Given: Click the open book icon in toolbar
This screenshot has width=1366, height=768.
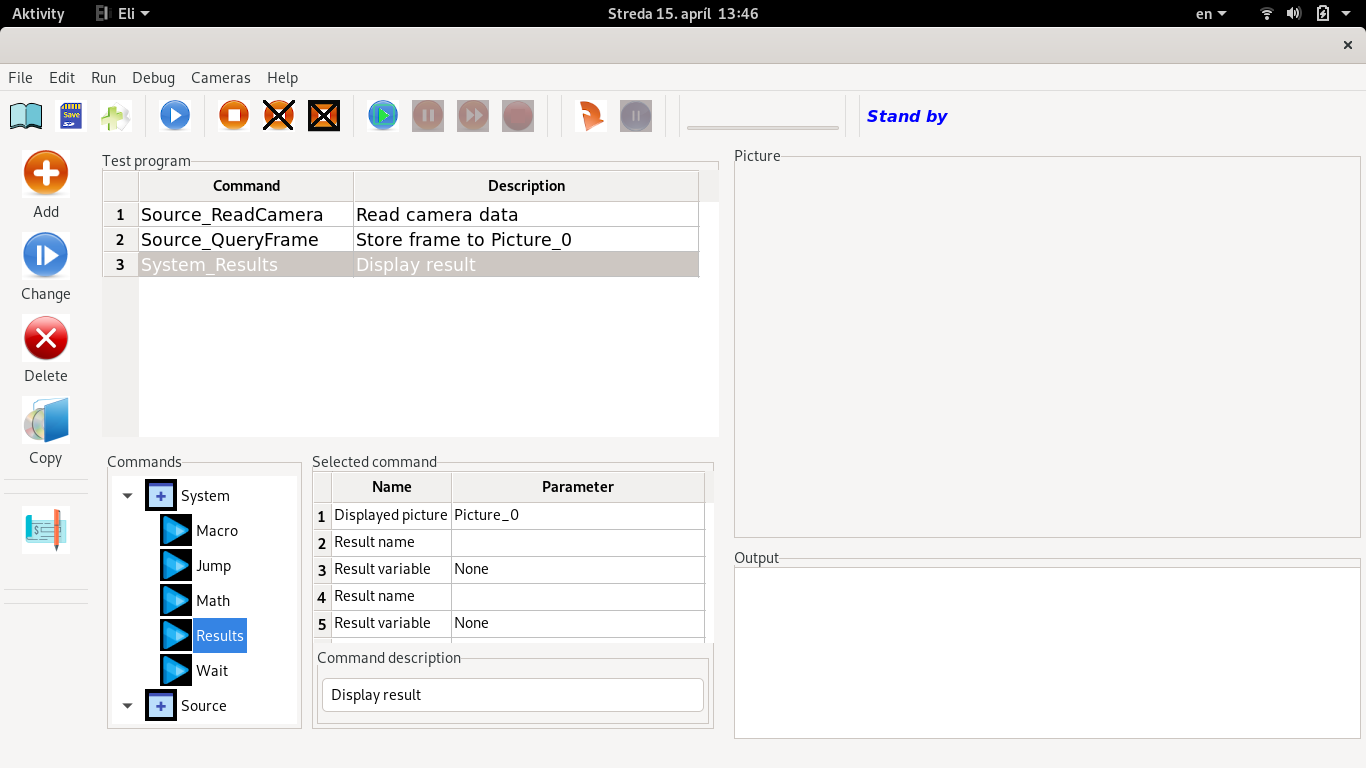Looking at the screenshot, I should click(x=26, y=116).
